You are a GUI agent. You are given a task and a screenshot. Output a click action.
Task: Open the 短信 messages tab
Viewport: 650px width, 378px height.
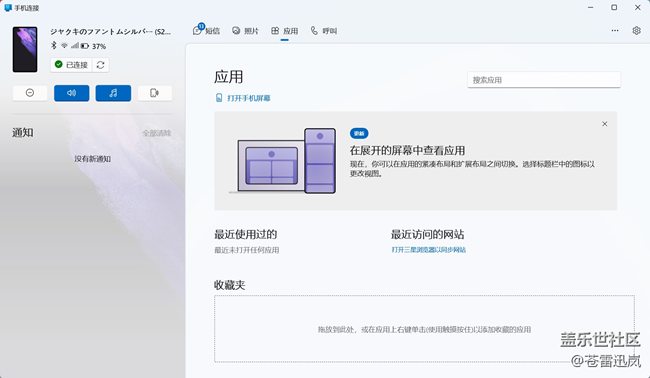tap(206, 31)
